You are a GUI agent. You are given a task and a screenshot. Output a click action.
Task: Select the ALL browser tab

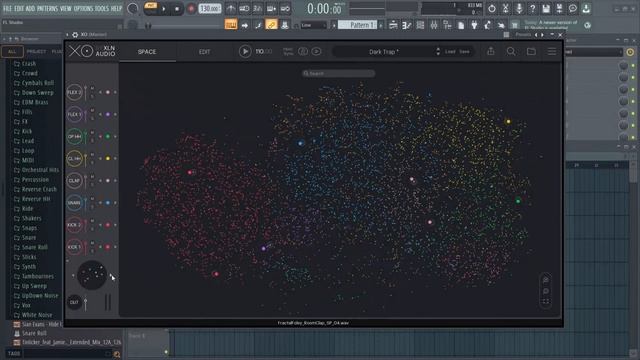(12, 51)
